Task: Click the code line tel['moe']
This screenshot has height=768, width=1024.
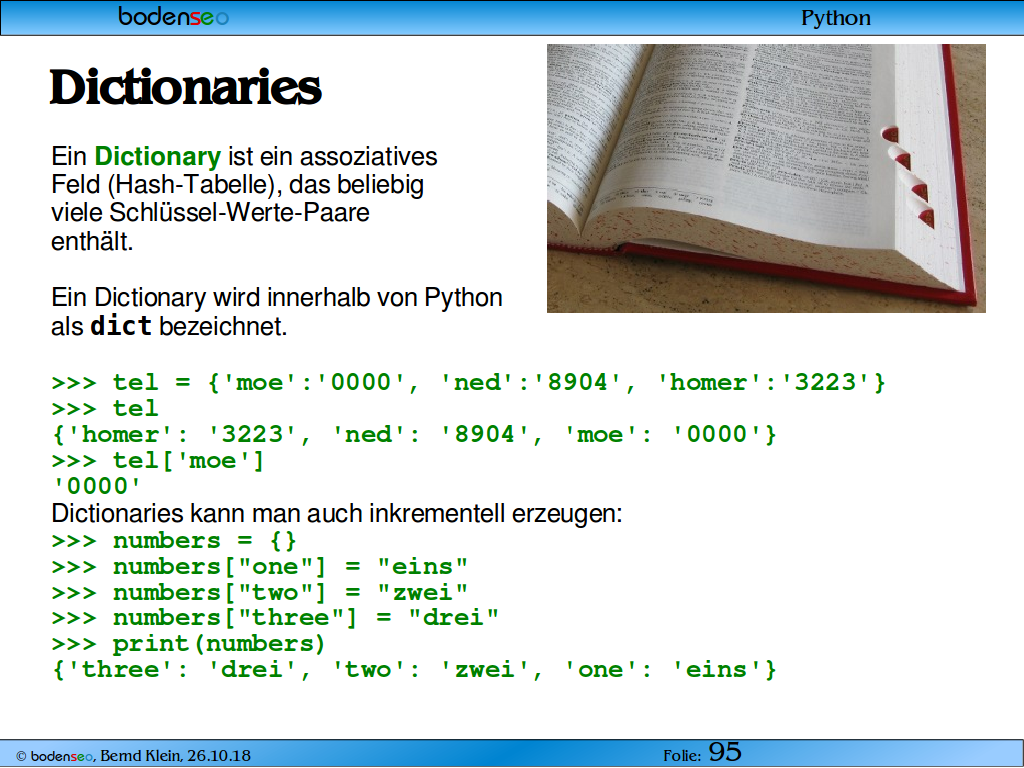Action: click(x=157, y=460)
